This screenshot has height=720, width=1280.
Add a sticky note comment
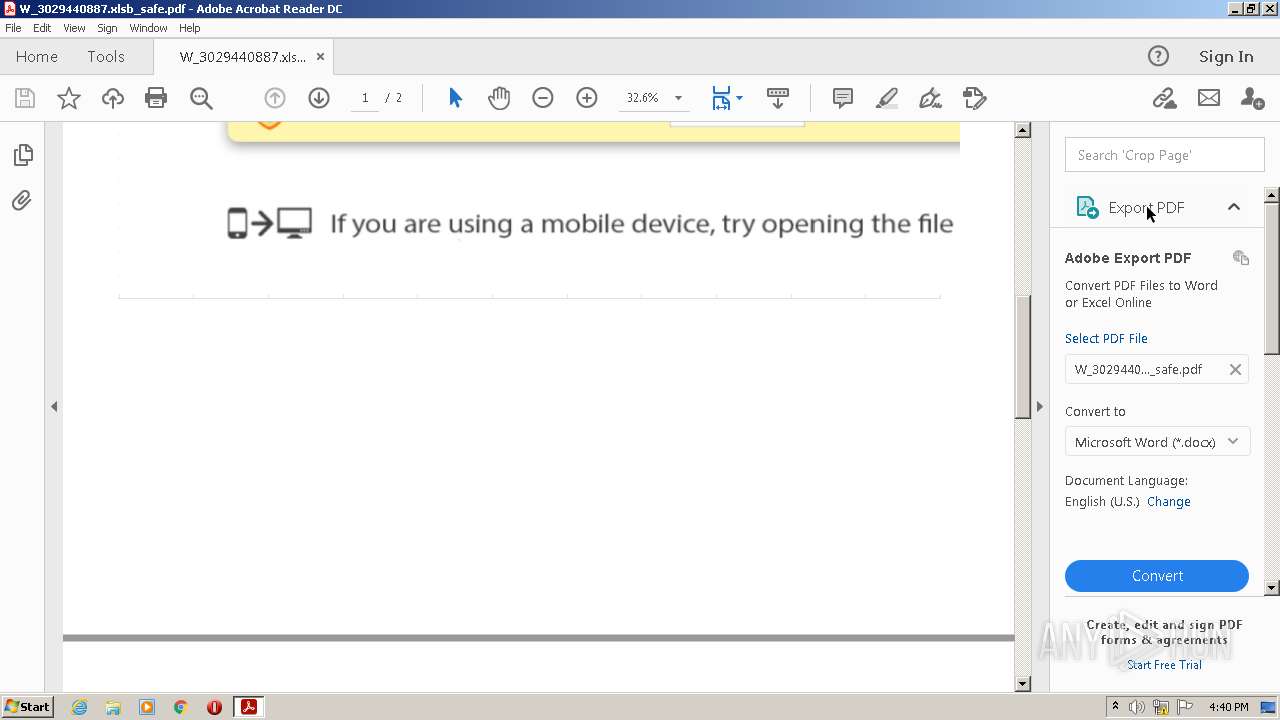pos(843,98)
